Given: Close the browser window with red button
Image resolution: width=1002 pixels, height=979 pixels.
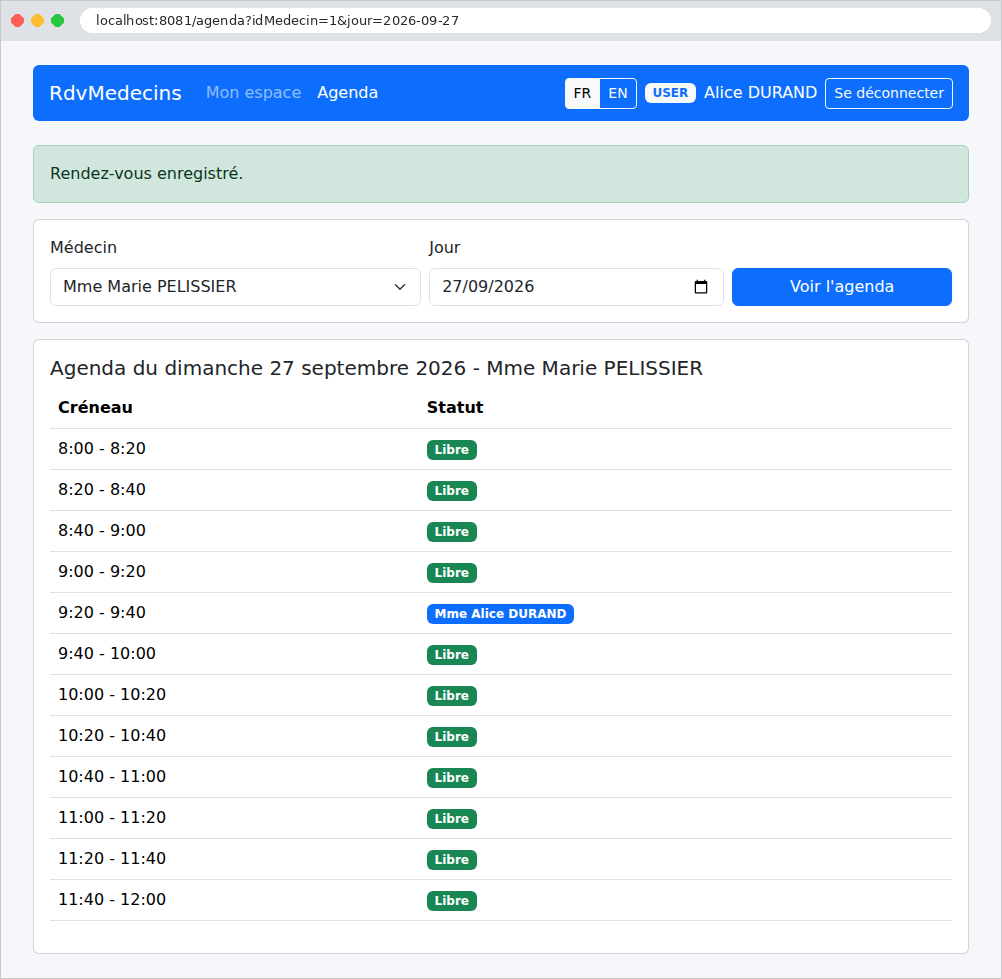Looking at the screenshot, I should (x=18, y=20).
